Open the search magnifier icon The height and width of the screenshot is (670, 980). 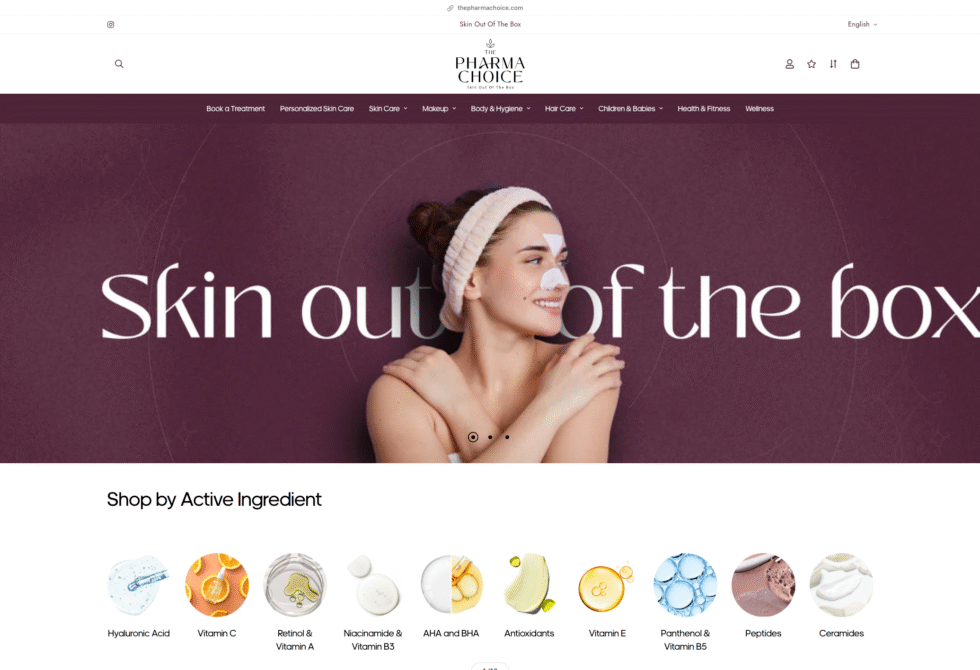click(119, 64)
